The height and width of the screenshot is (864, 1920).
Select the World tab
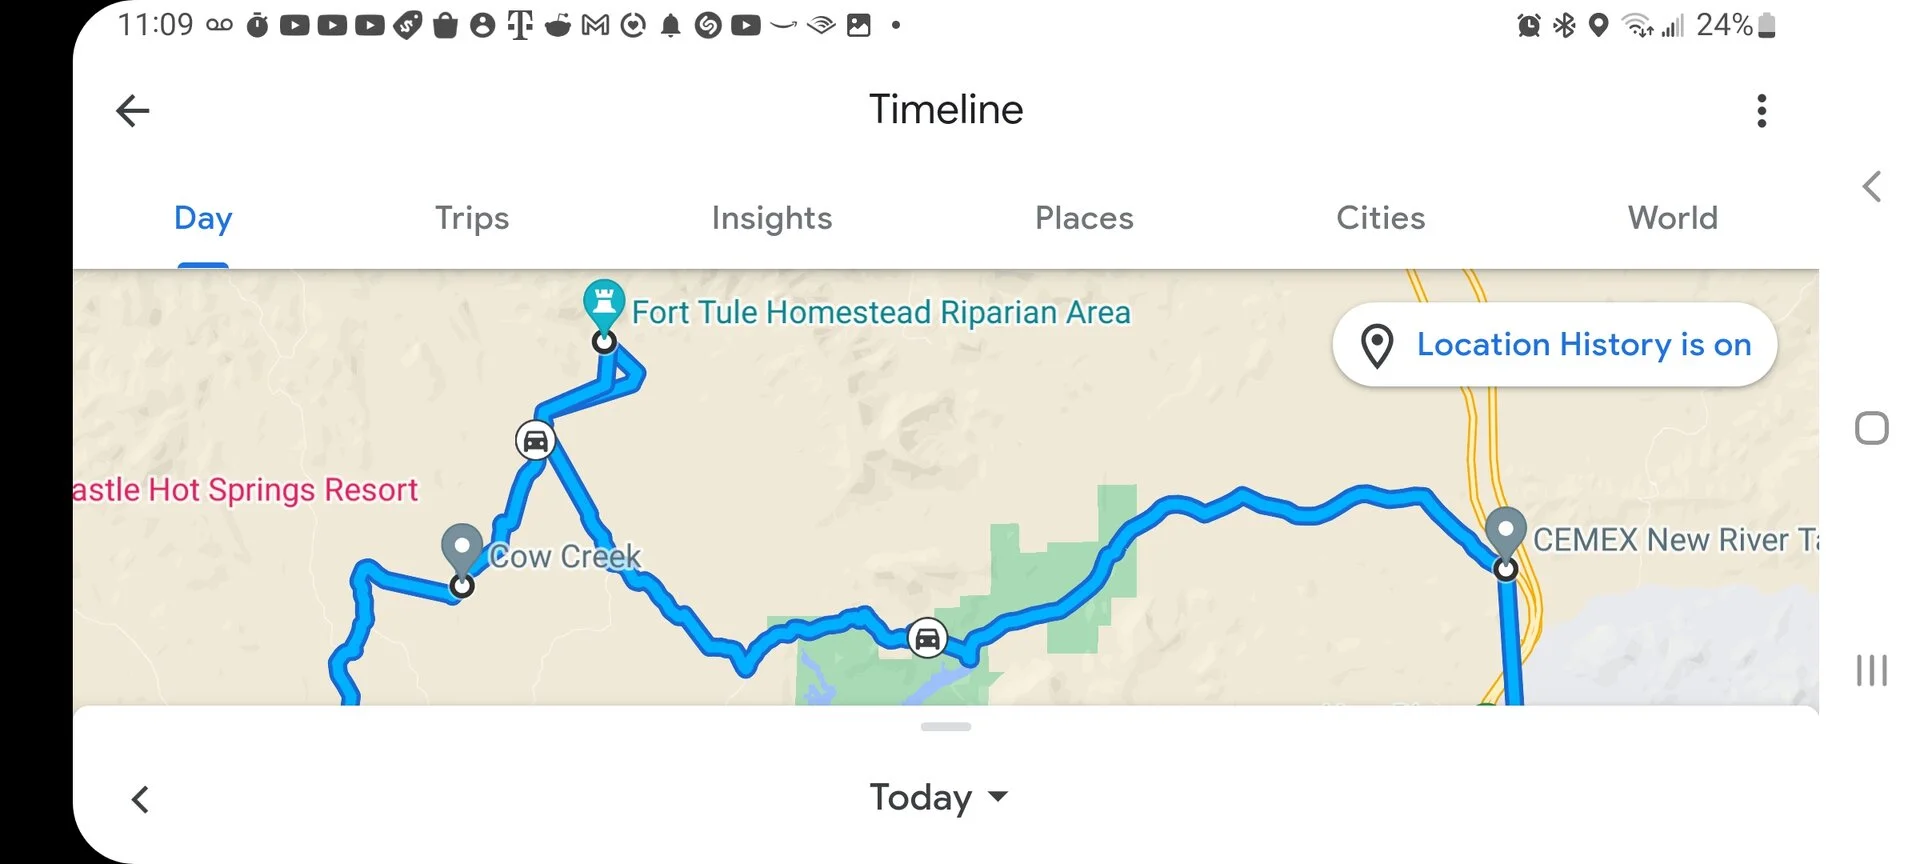1672,218
